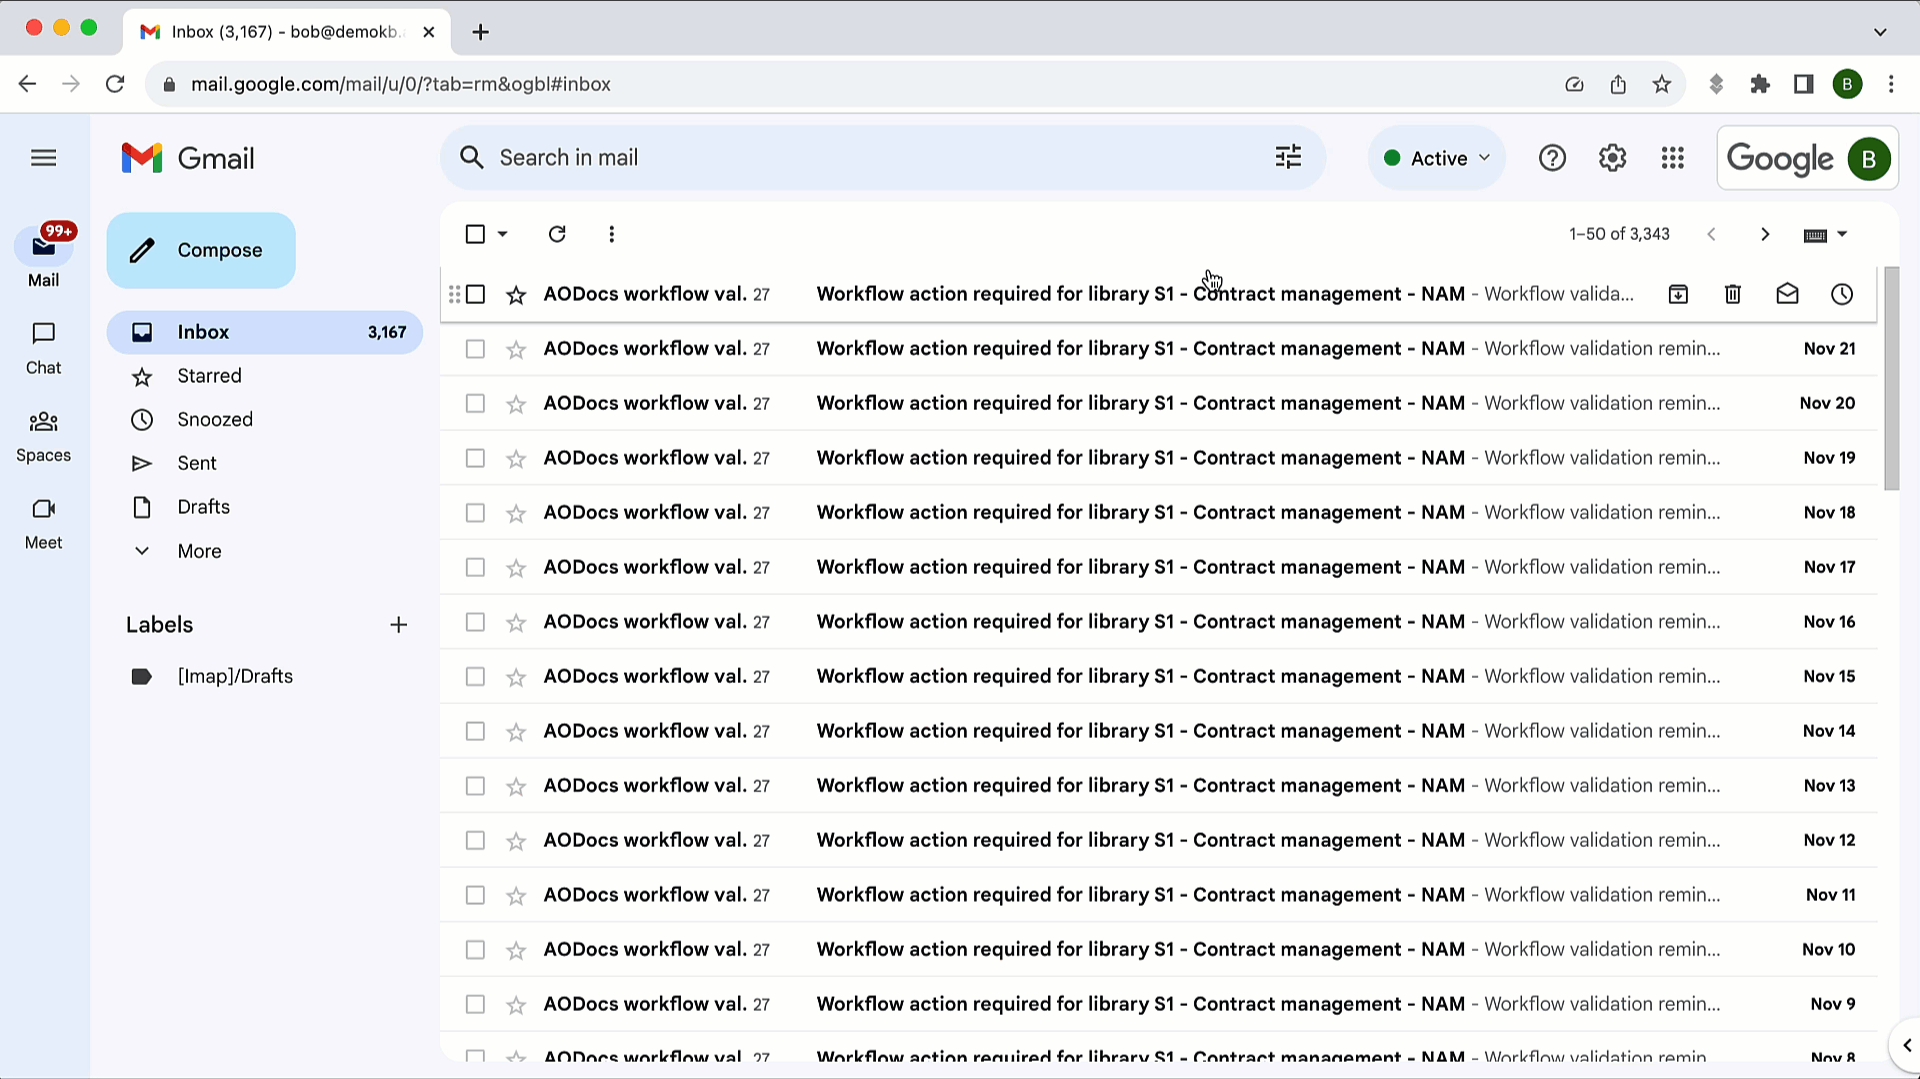The height and width of the screenshot is (1079, 1920).
Task: Click the browser address bar URL
Action: (x=401, y=84)
